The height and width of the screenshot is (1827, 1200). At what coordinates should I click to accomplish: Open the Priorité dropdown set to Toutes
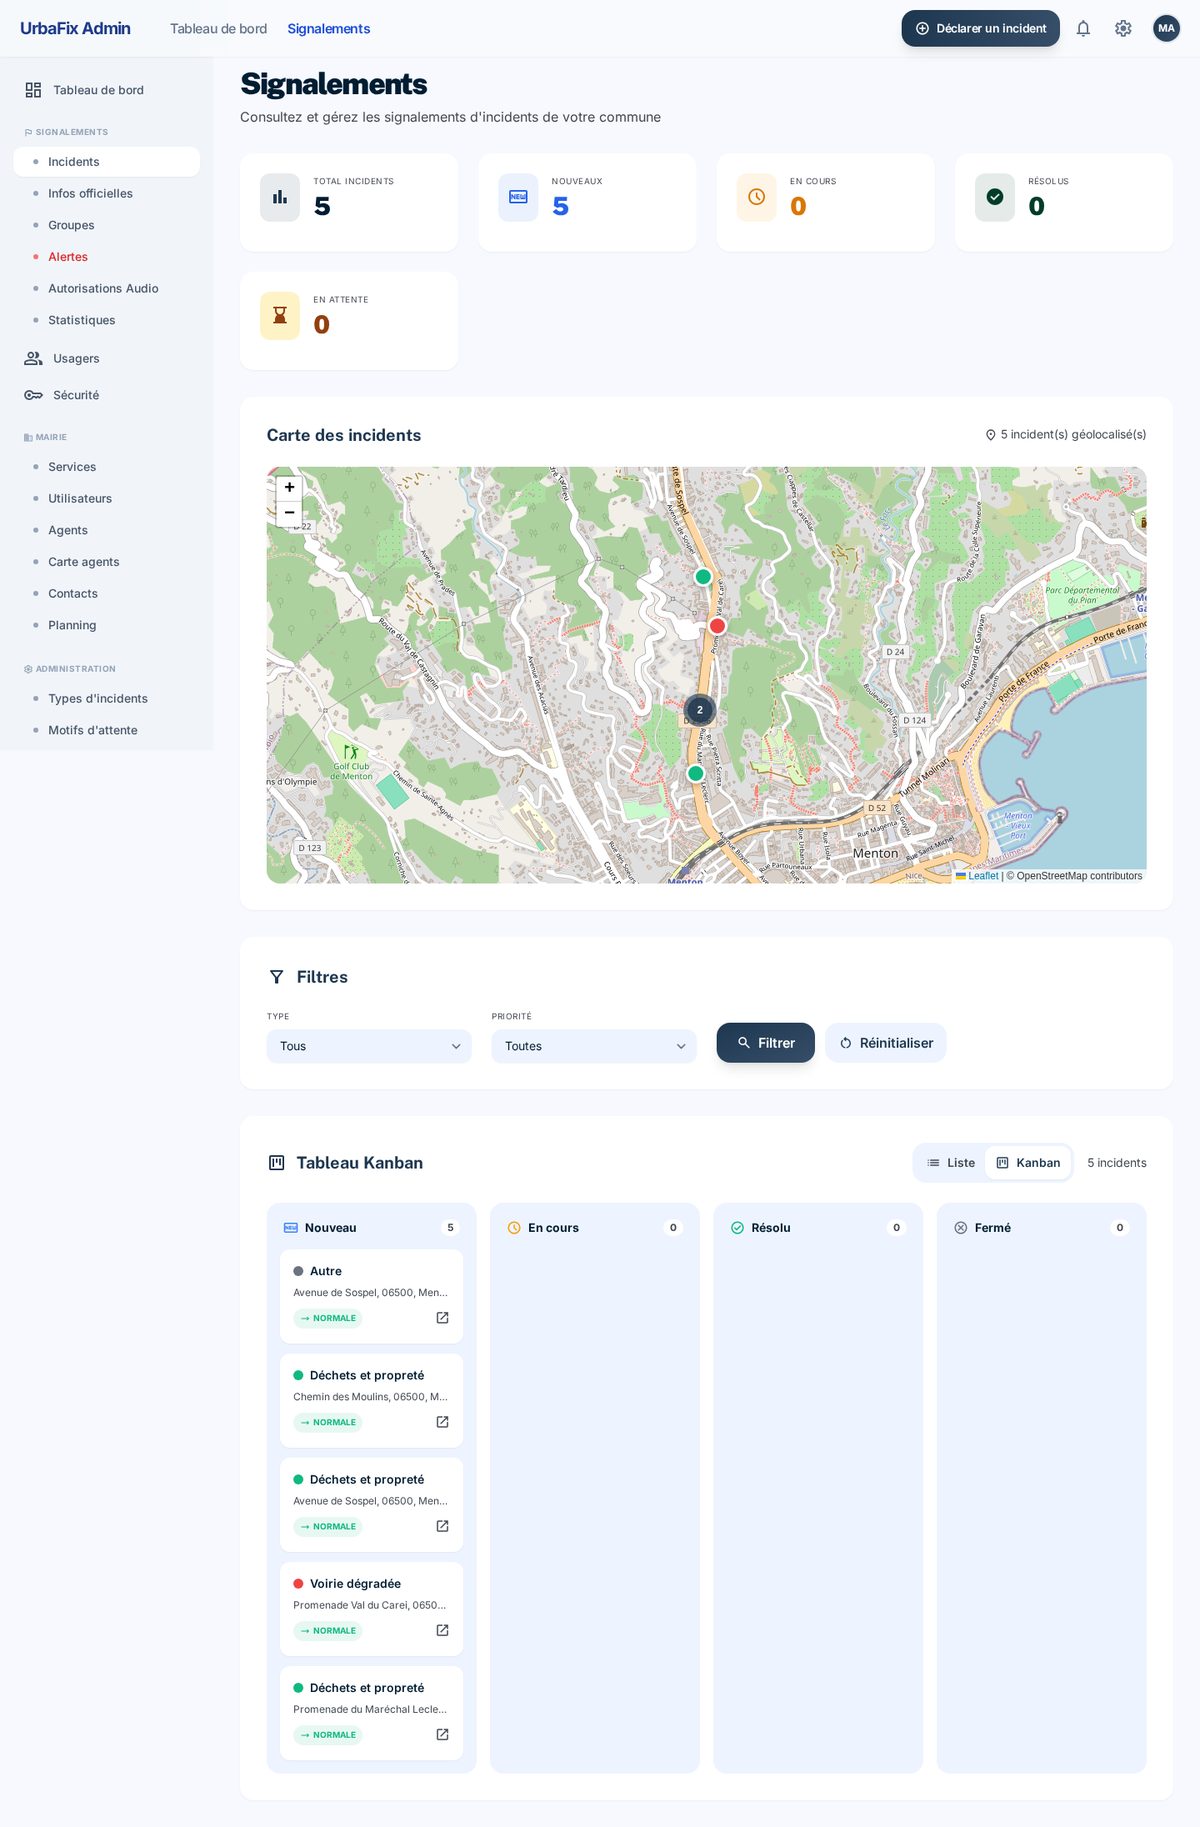(594, 1046)
